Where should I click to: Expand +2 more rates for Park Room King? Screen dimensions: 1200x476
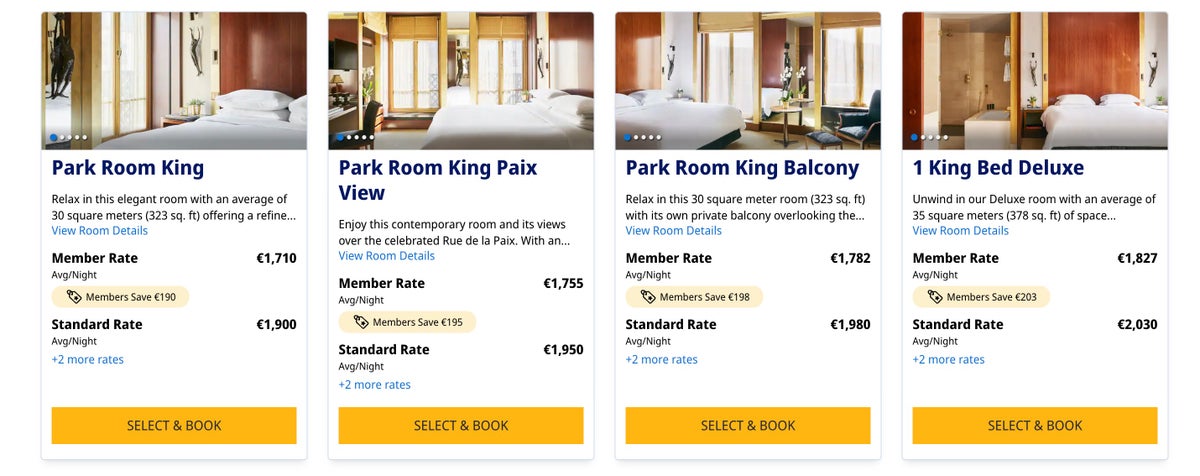pos(88,359)
